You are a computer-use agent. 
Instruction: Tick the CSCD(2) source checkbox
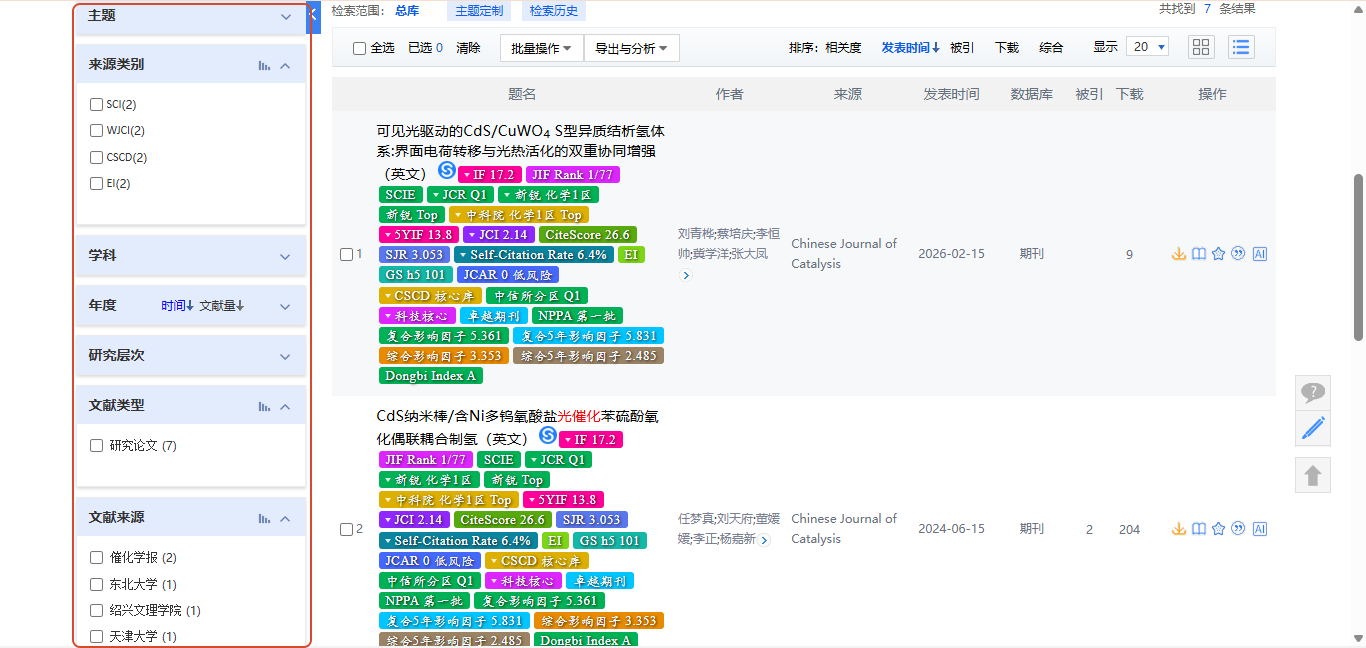96,157
